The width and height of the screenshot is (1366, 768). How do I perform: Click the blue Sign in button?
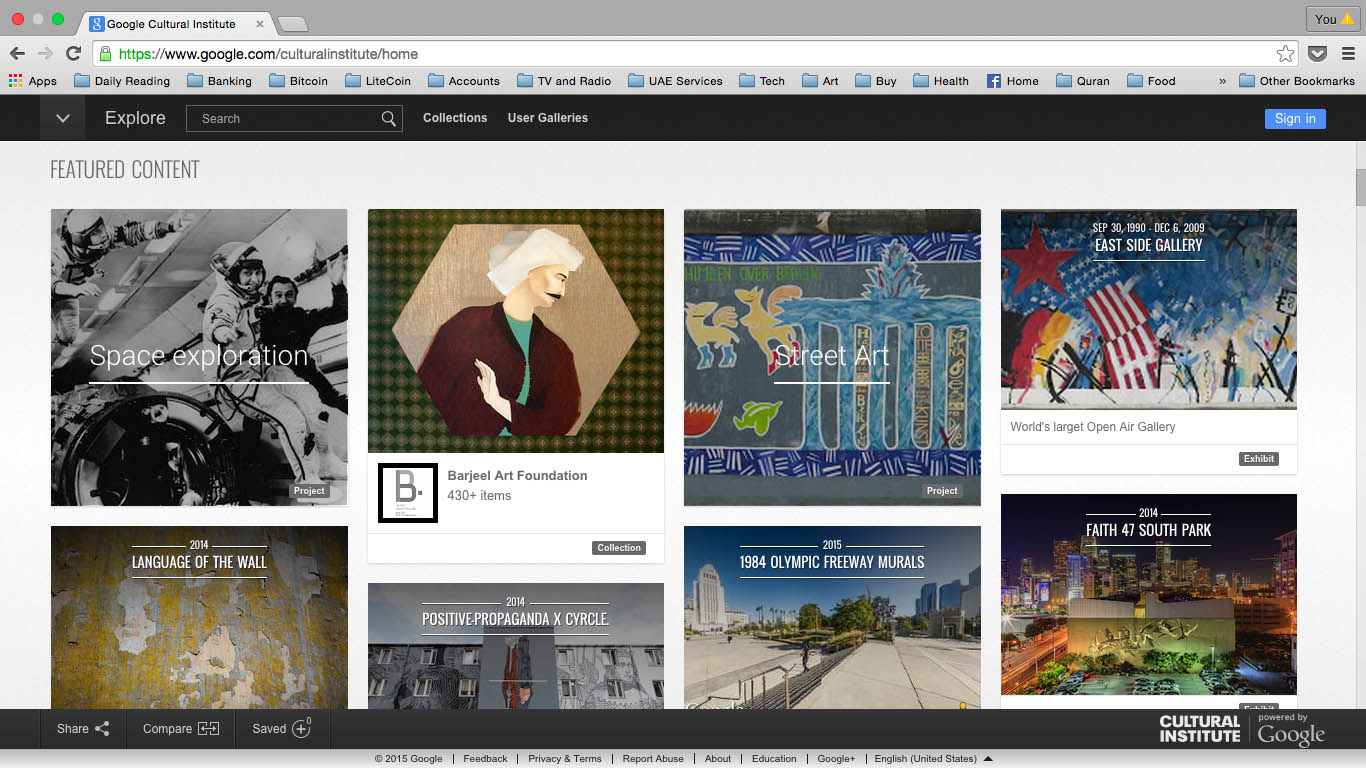click(x=1295, y=118)
